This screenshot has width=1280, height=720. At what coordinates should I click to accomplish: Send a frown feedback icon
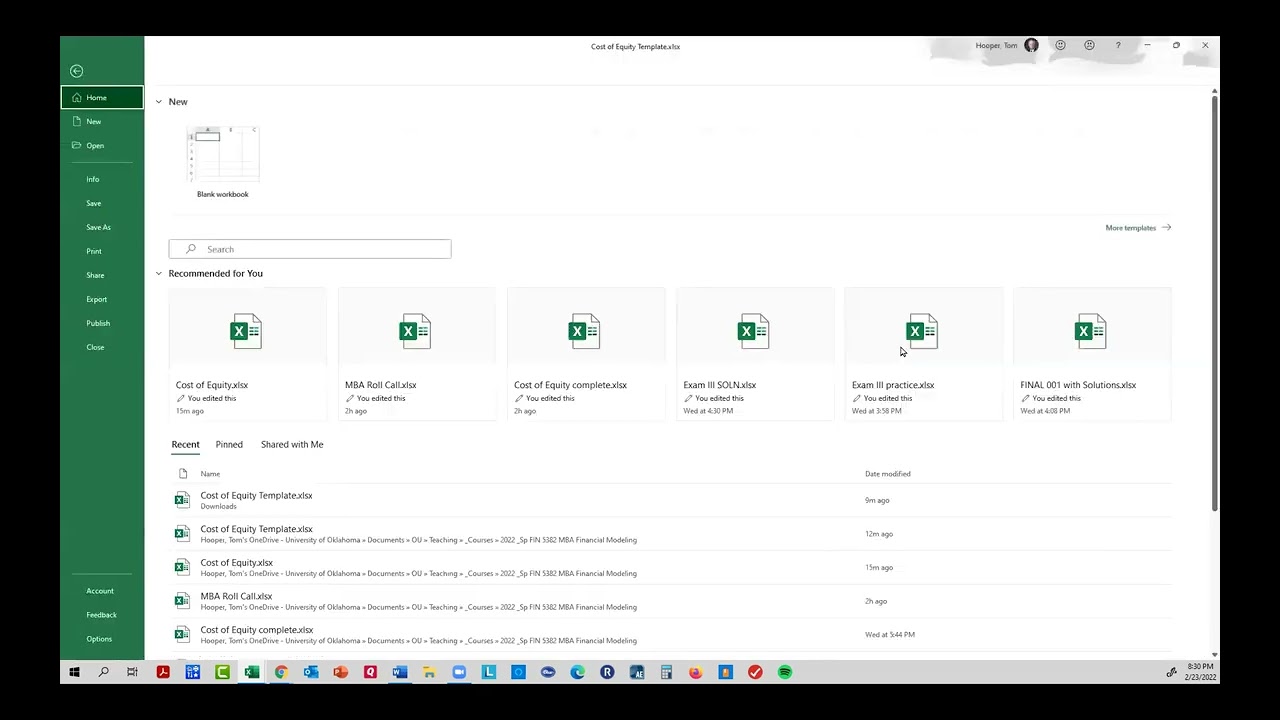tap(1089, 45)
